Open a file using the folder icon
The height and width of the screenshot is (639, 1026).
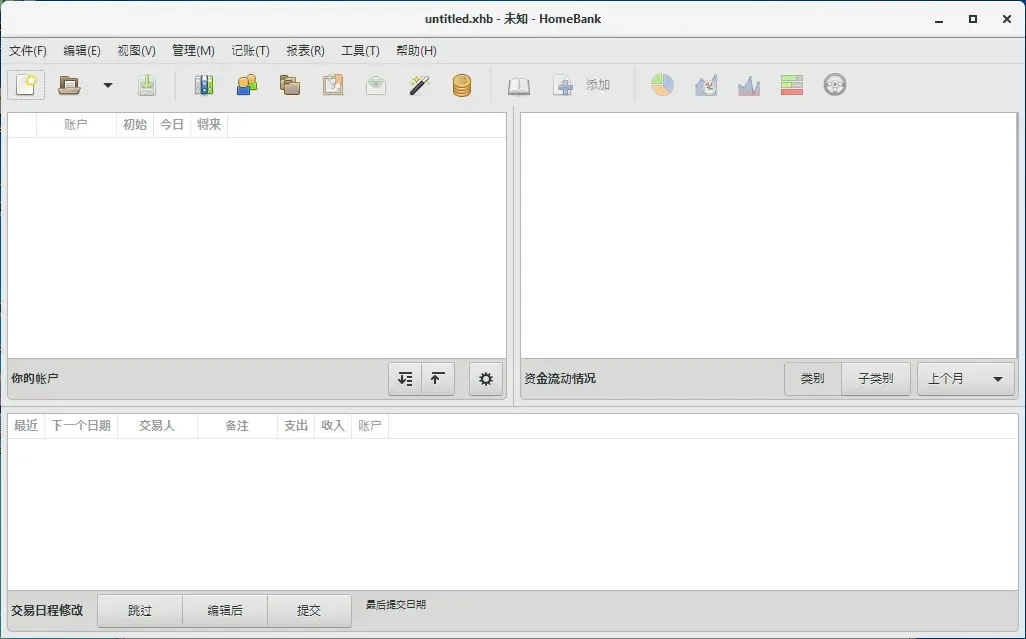pos(69,85)
